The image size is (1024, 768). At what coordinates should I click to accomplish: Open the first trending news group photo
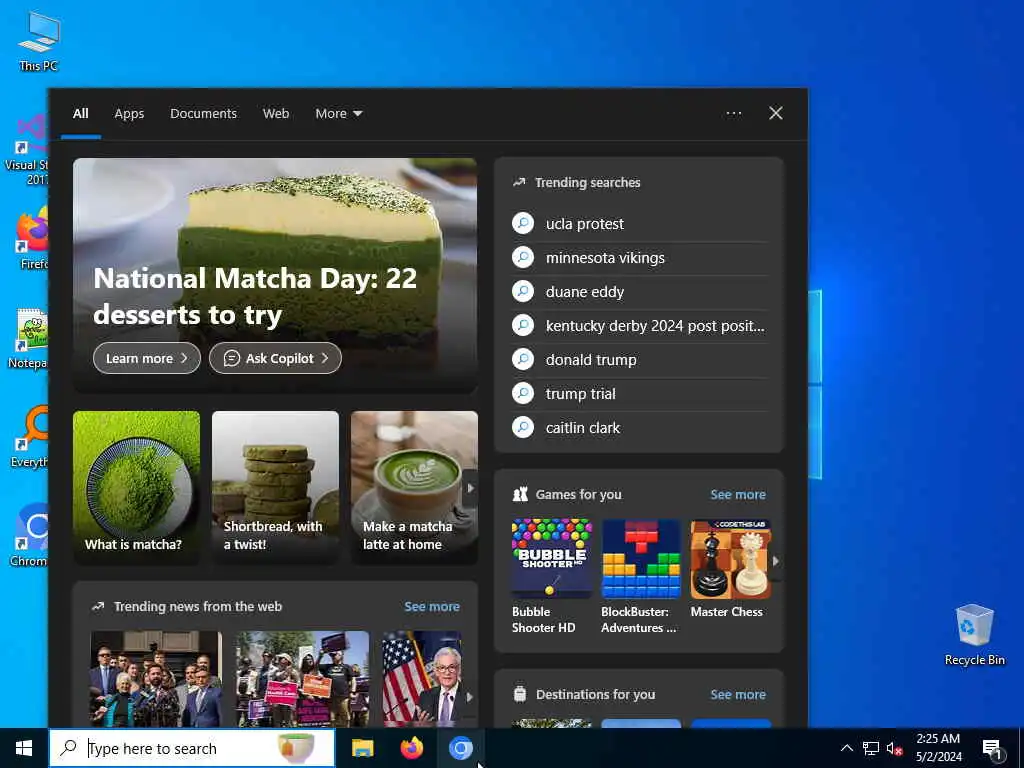pos(156,679)
